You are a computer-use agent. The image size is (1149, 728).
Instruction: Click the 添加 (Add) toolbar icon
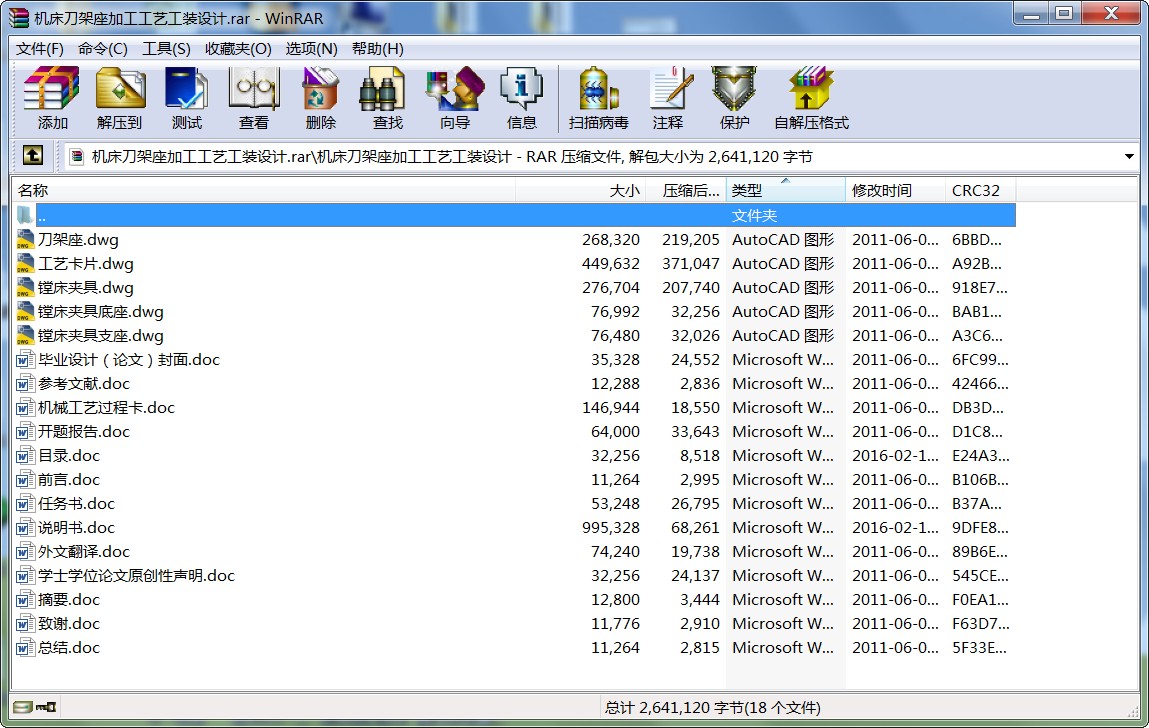point(51,89)
